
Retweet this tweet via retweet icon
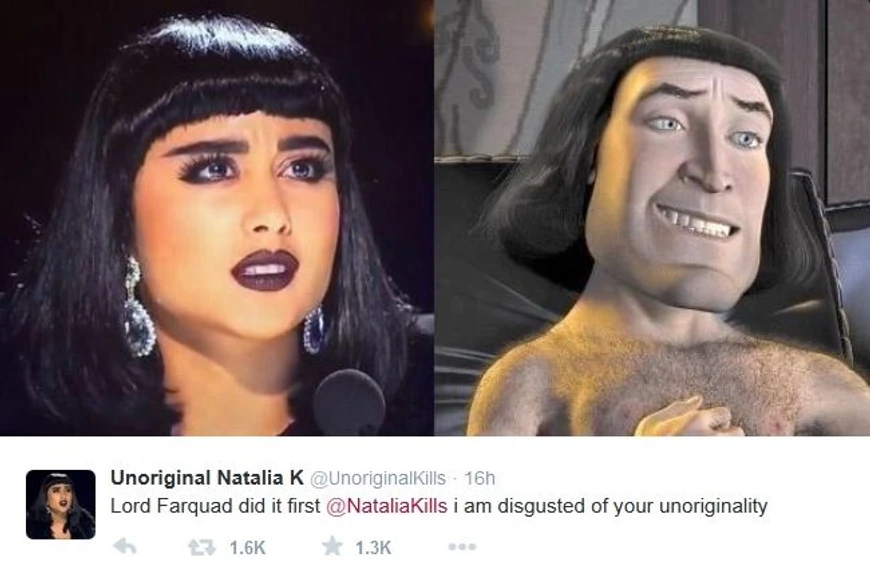(x=202, y=548)
